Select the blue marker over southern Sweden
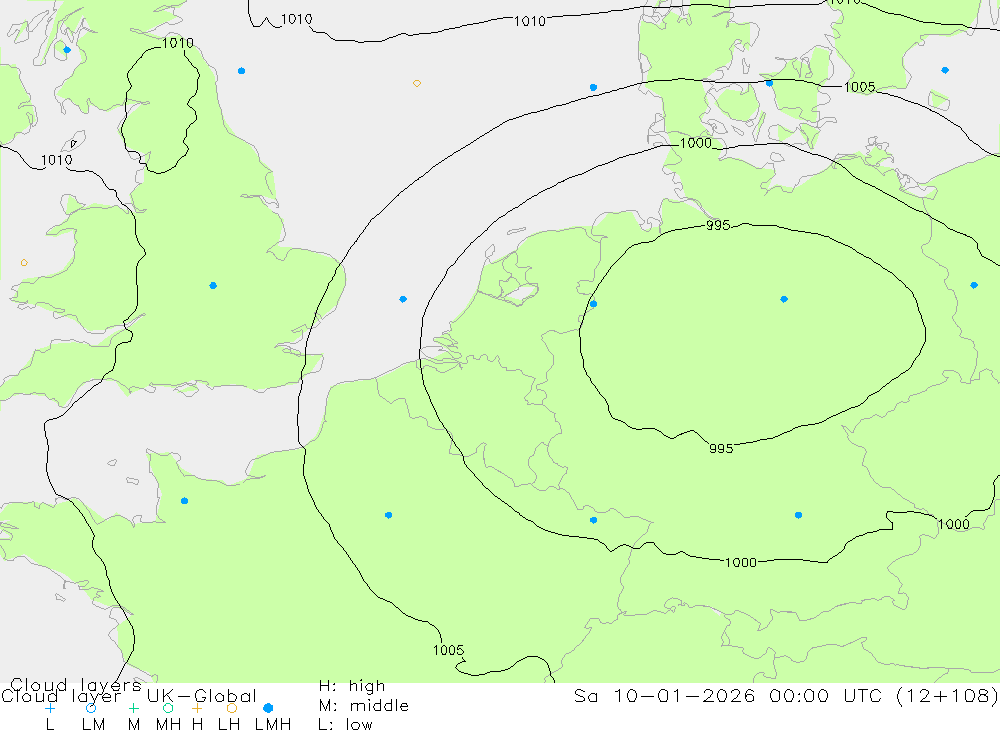The image size is (1000, 733). click(945, 70)
